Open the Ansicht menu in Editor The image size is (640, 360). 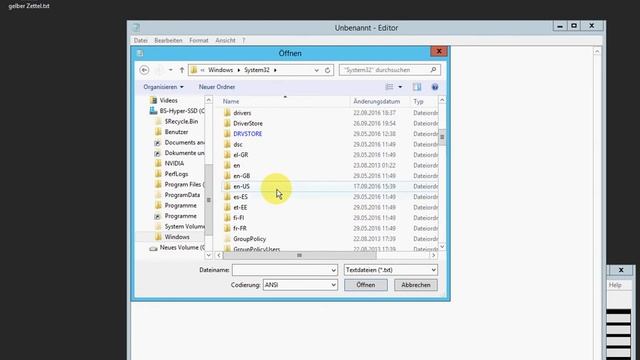(x=225, y=40)
